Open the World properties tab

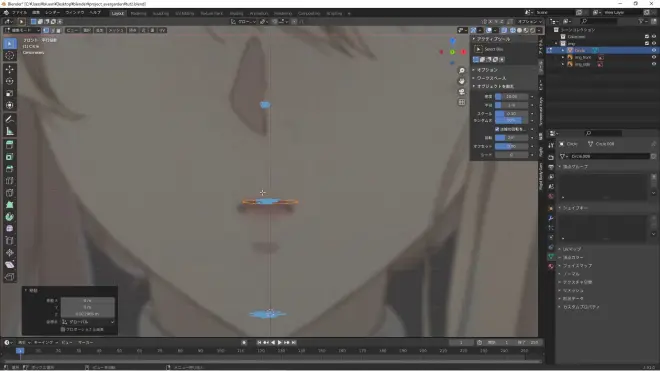(551, 197)
